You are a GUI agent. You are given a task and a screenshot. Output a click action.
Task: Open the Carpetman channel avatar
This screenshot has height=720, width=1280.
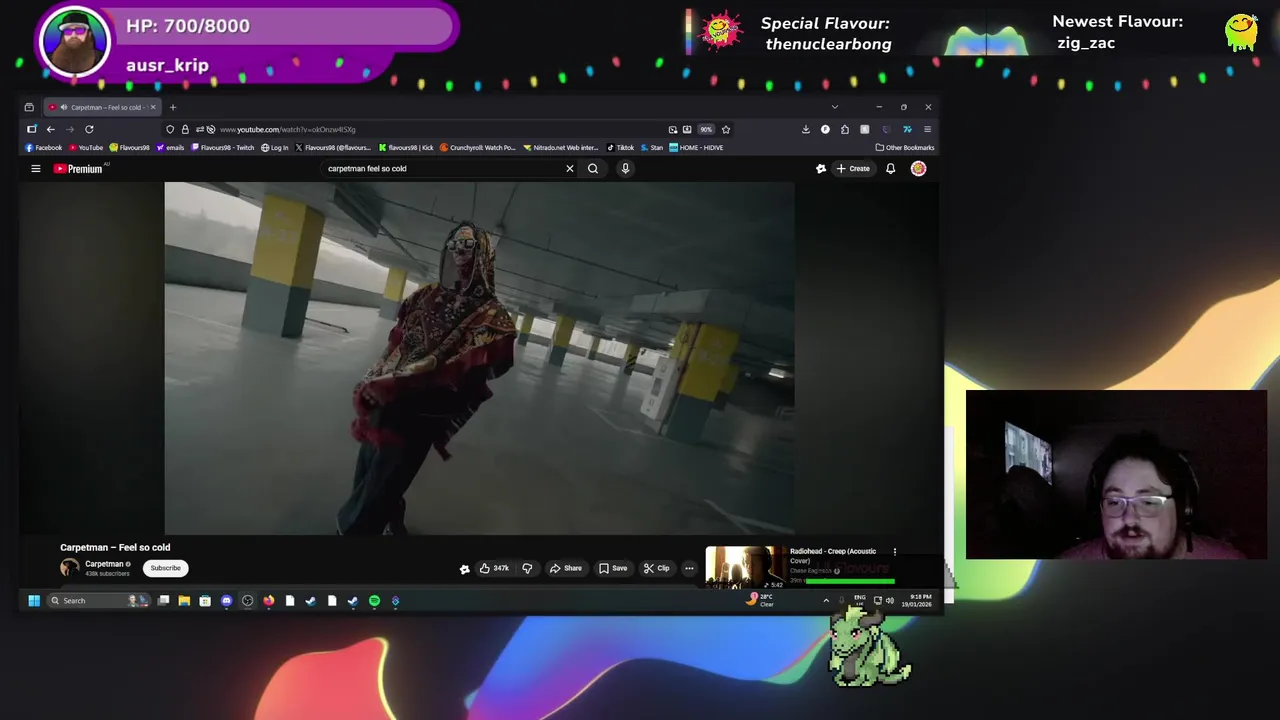click(69, 568)
